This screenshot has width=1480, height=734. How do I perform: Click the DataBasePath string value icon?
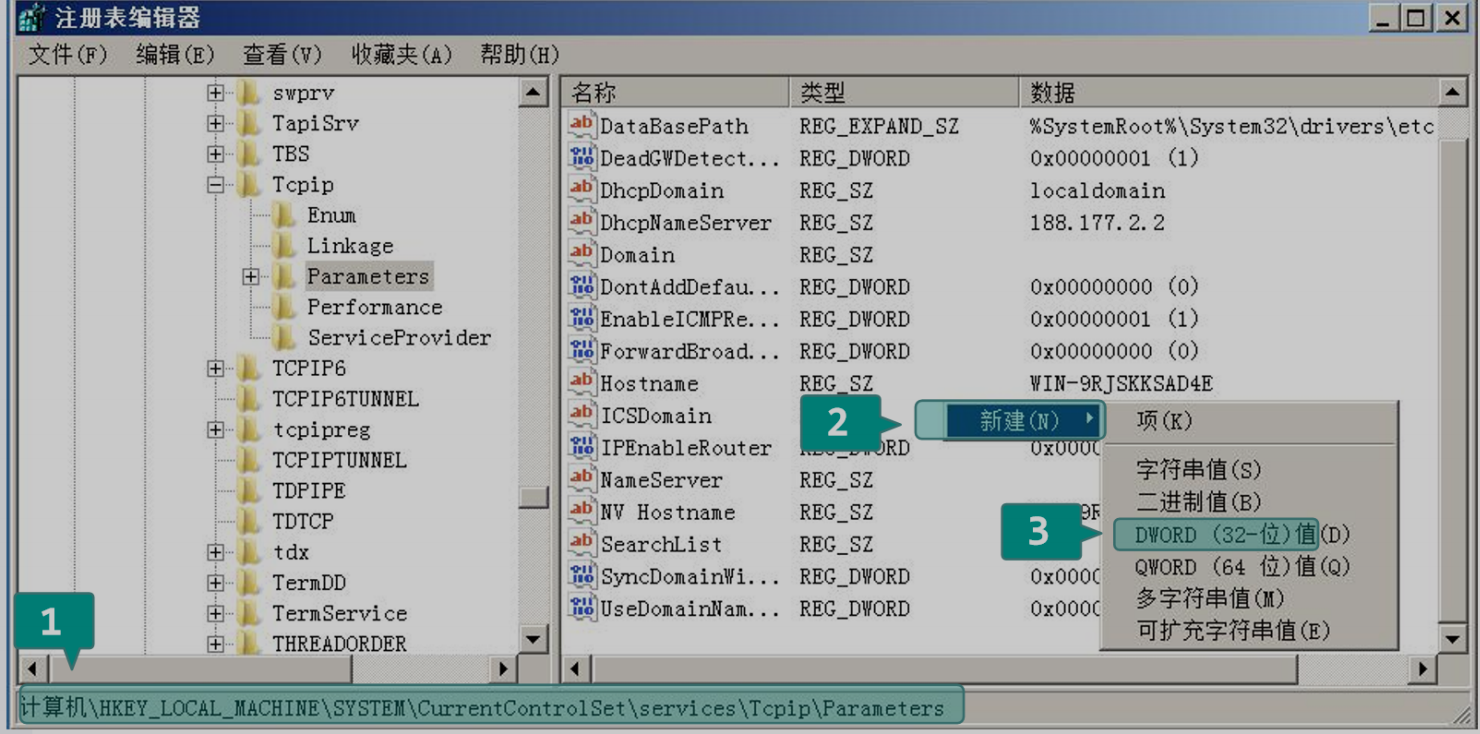(582, 126)
